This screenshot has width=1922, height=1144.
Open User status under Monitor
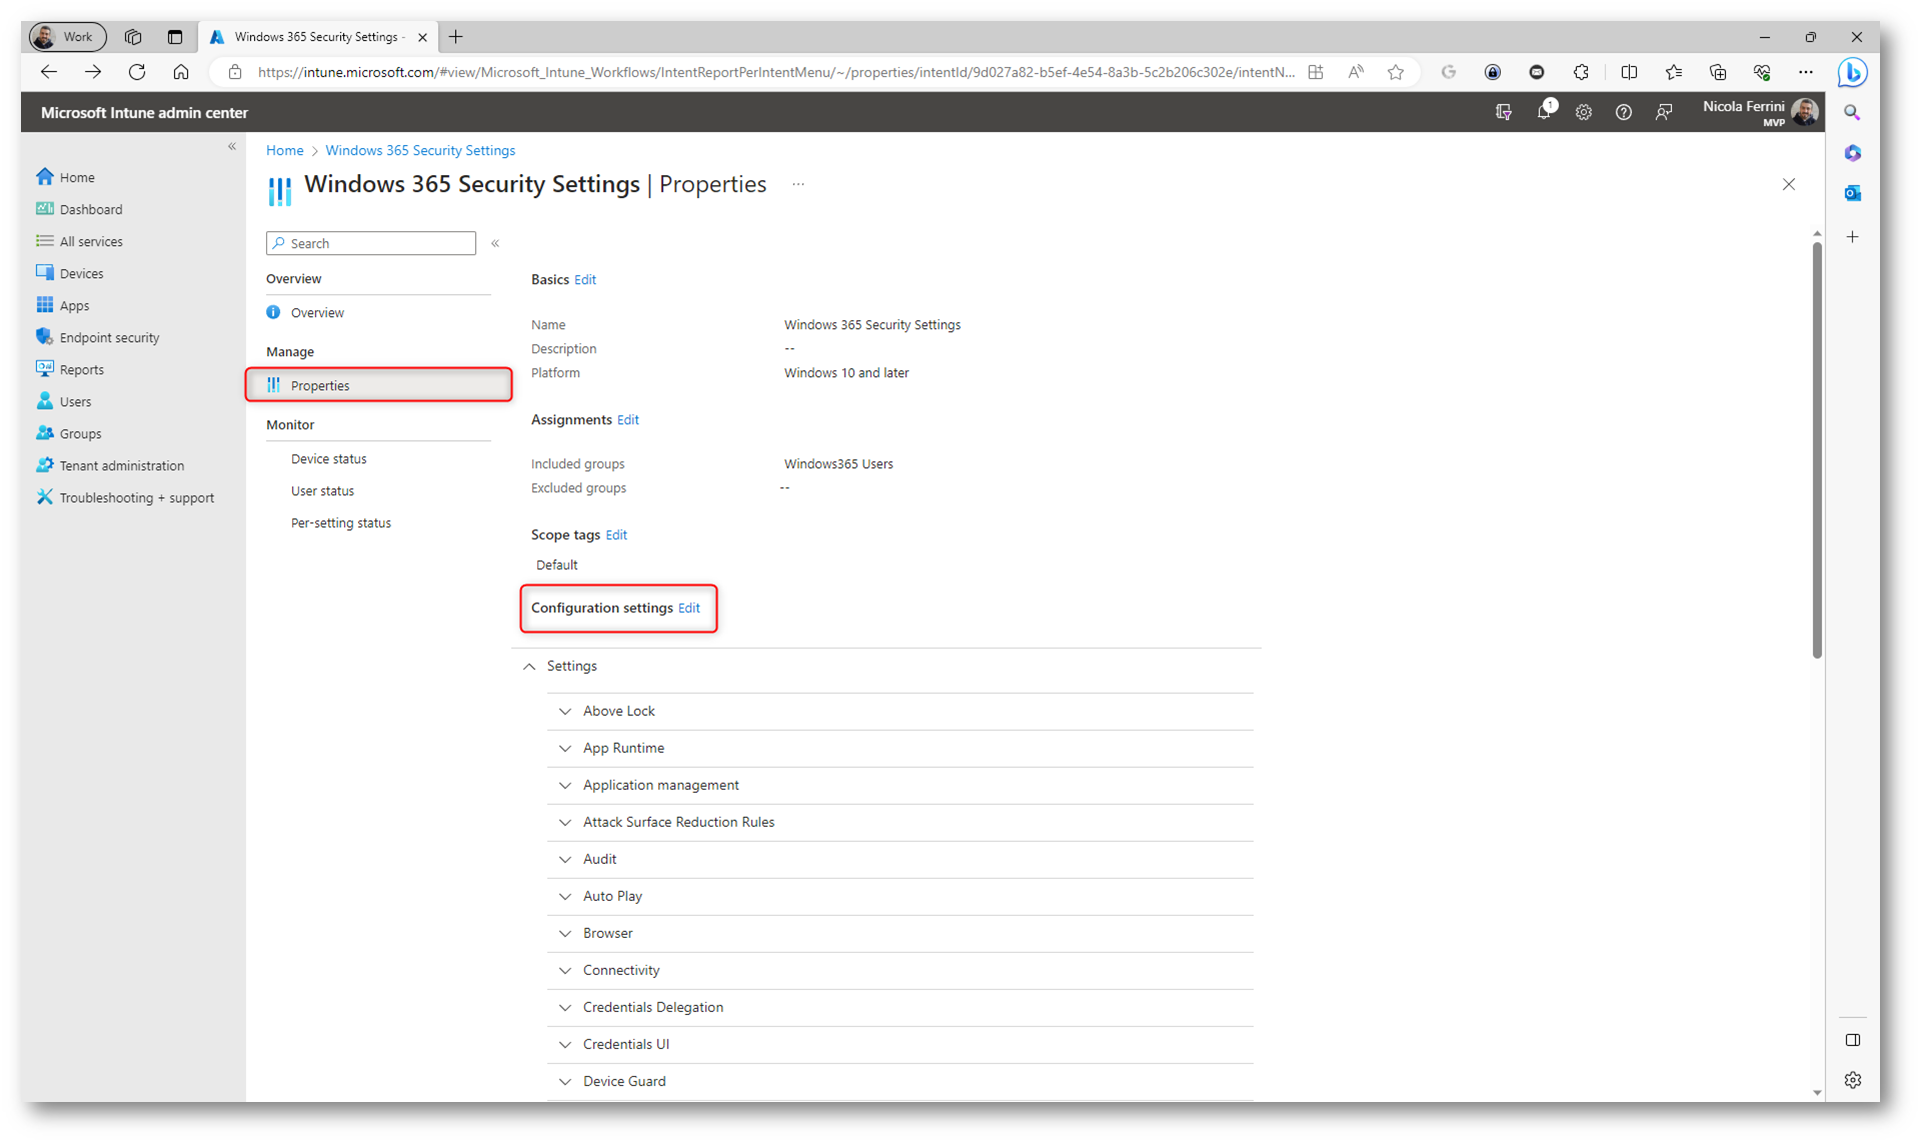click(322, 491)
